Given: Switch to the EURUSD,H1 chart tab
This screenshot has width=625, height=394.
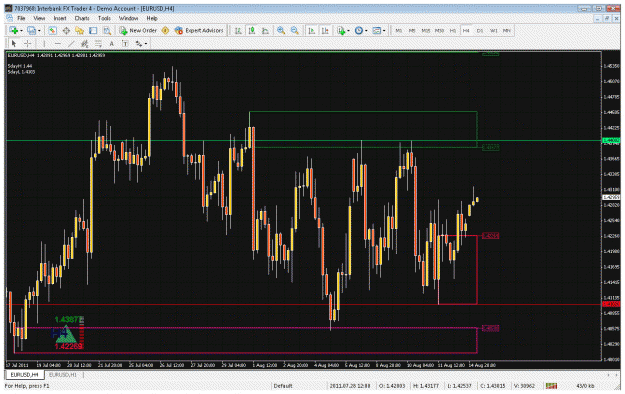Looking at the screenshot, I should pos(63,375).
